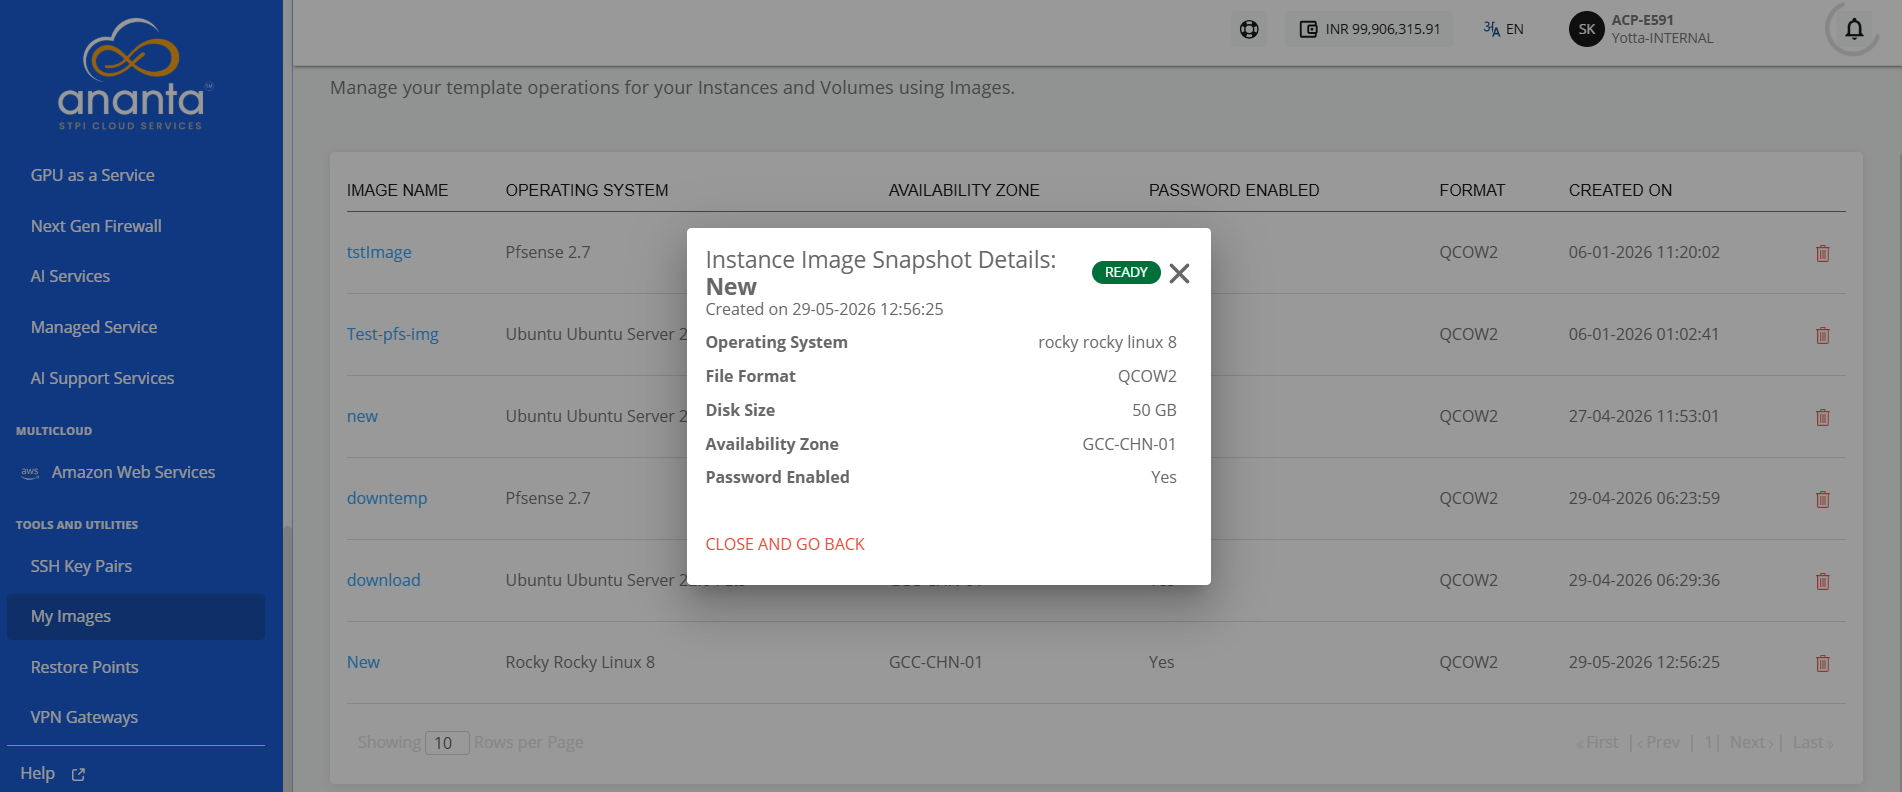Open the notifications bell
The width and height of the screenshot is (1902, 792).
pos(1854,29)
